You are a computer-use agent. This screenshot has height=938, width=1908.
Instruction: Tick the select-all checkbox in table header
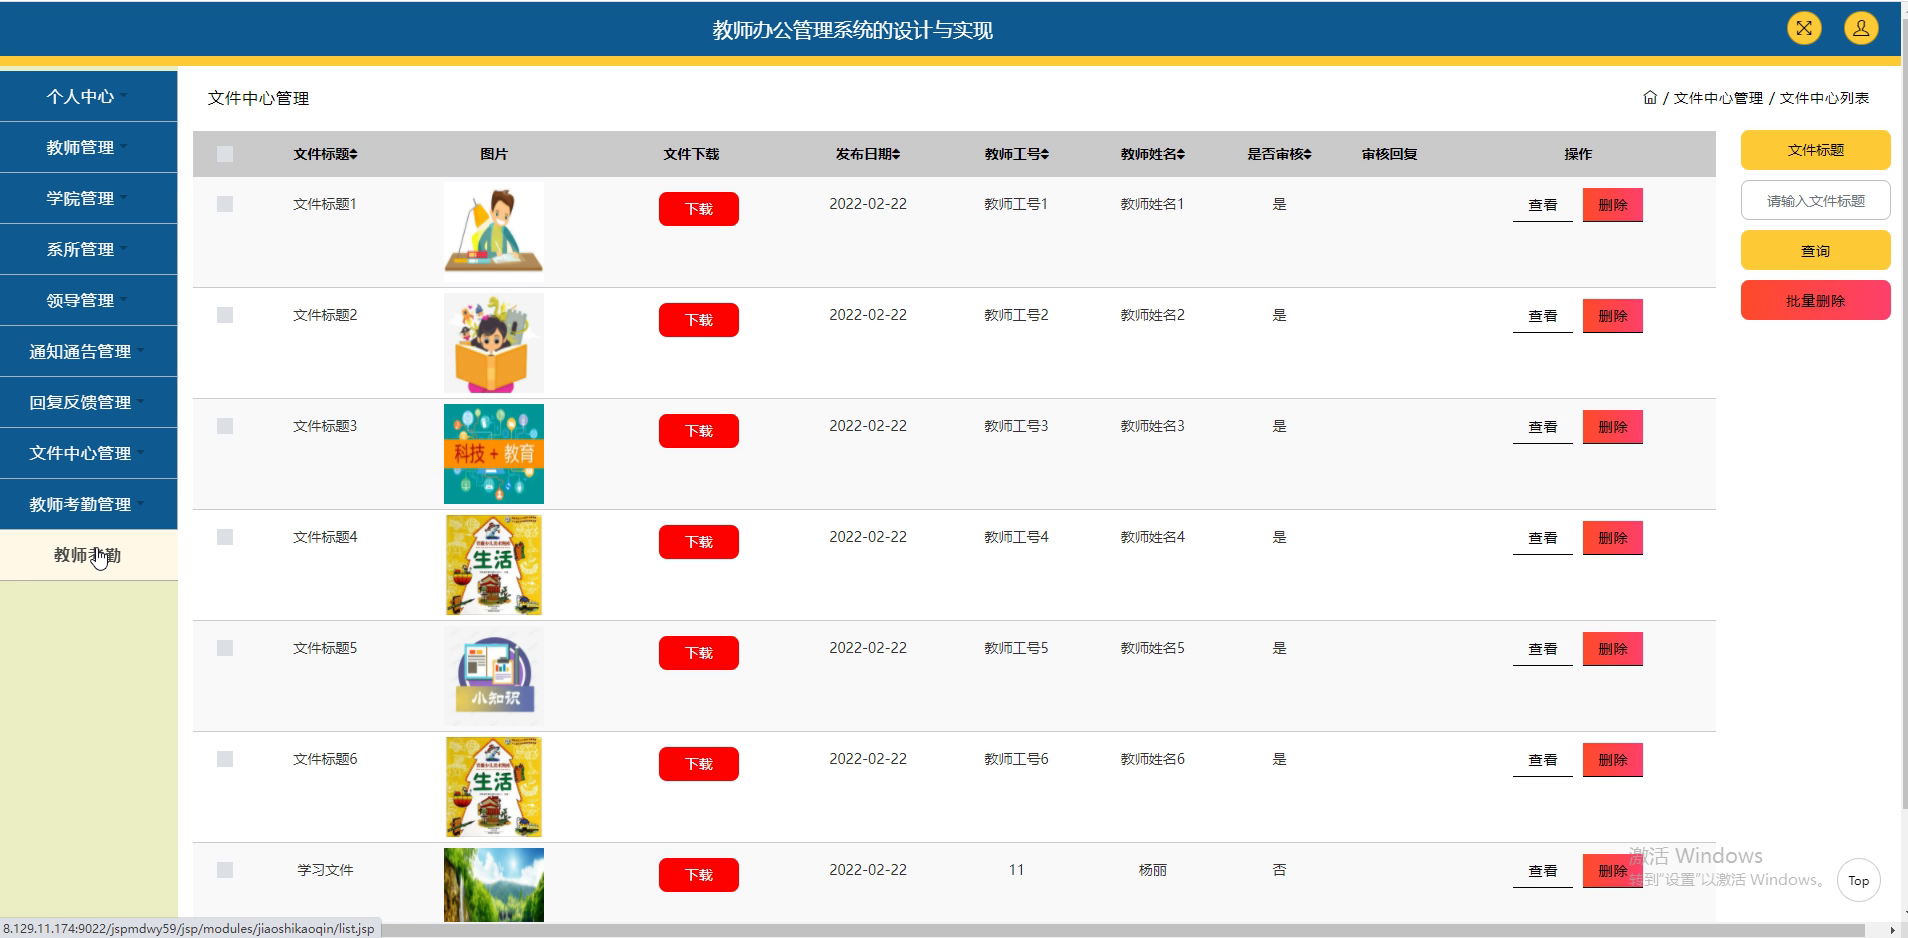[225, 154]
